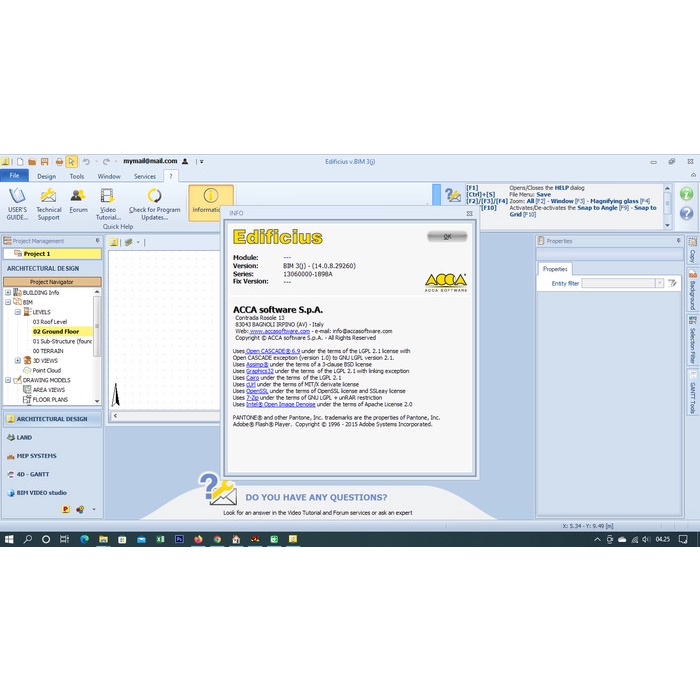Open the Cairo license link
700x700 pixels.
(252, 378)
